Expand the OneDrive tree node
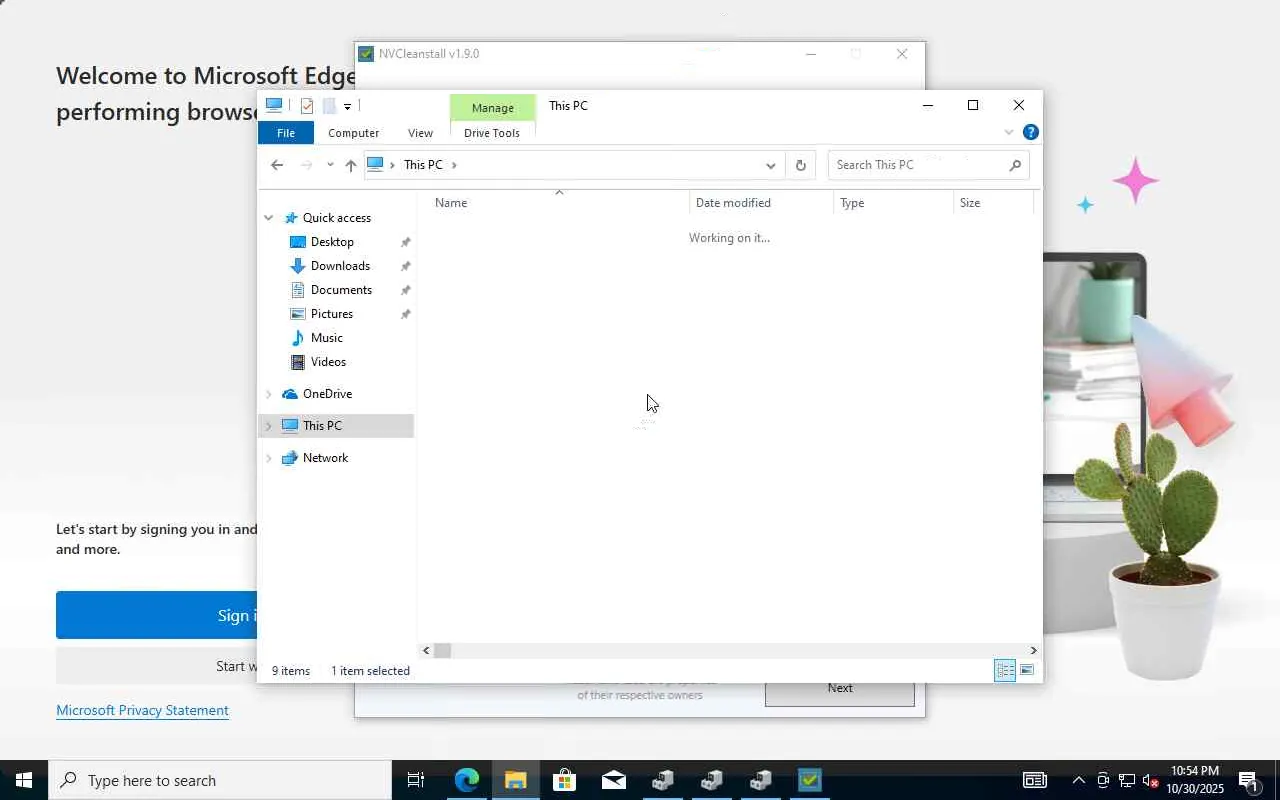The height and width of the screenshot is (800, 1280). coord(268,394)
